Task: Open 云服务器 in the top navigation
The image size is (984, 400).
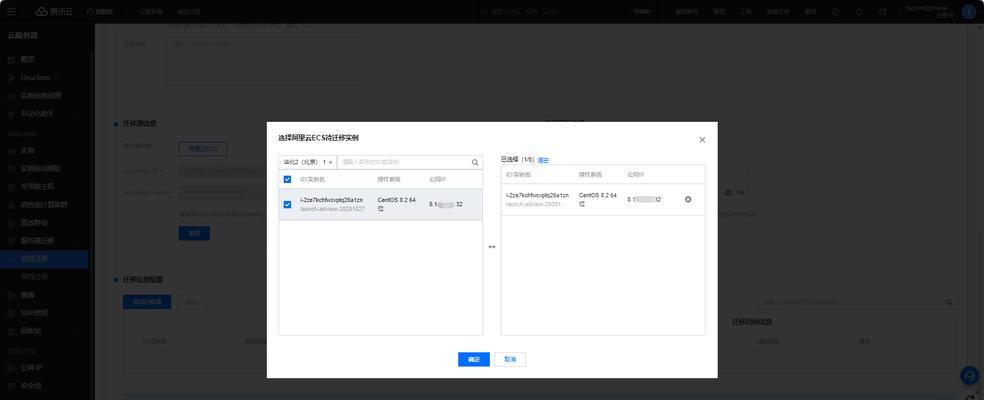Action: (150, 11)
